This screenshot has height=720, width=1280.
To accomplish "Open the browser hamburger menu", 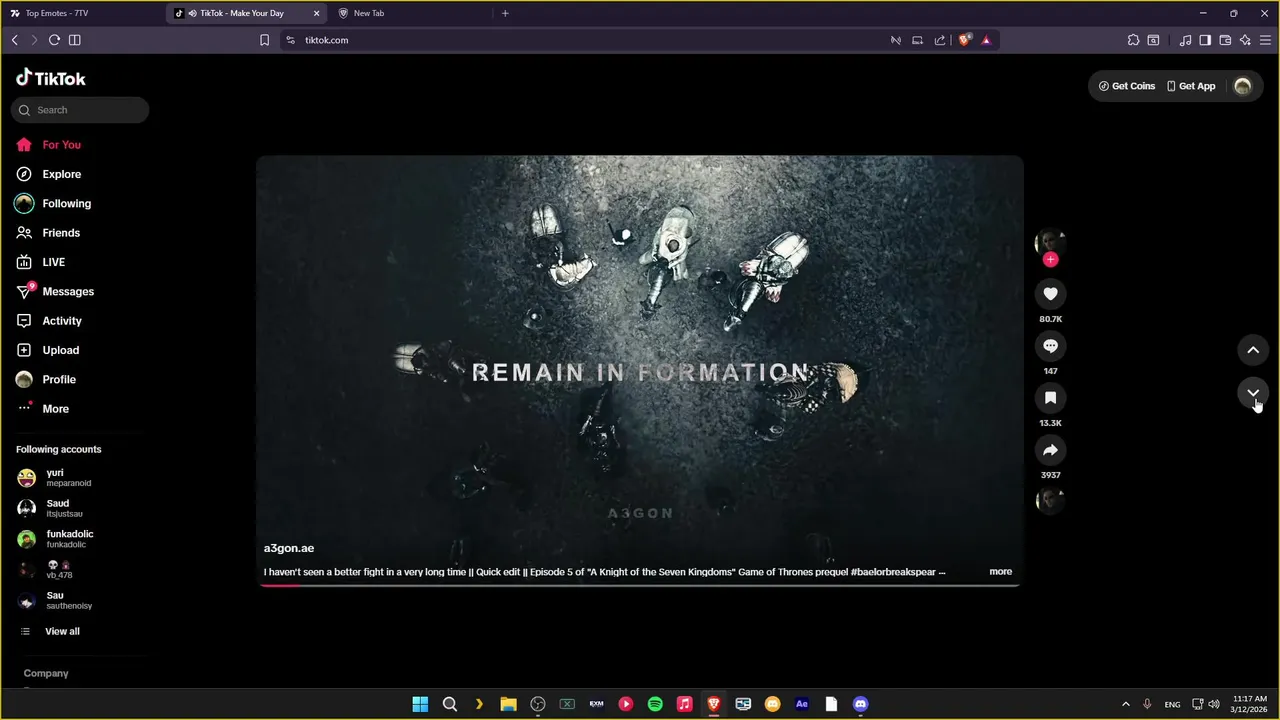I will coord(1265,40).
